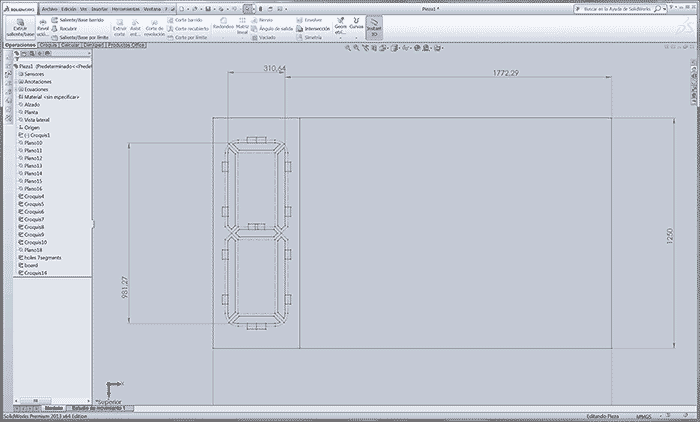Open Geometría de referencia tool
Image resolution: width=700 pixels, height=422 pixels.
tap(341, 25)
